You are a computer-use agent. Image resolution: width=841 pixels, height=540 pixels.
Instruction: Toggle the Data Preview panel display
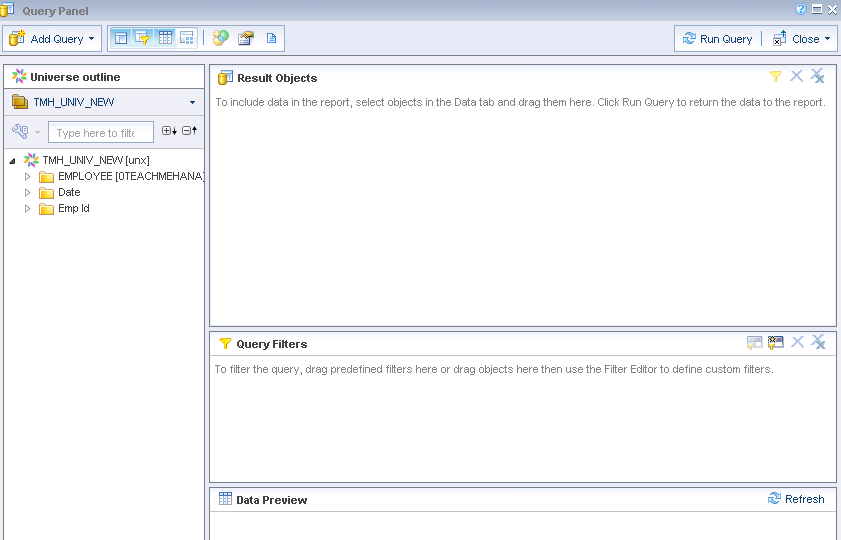pos(165,38)
